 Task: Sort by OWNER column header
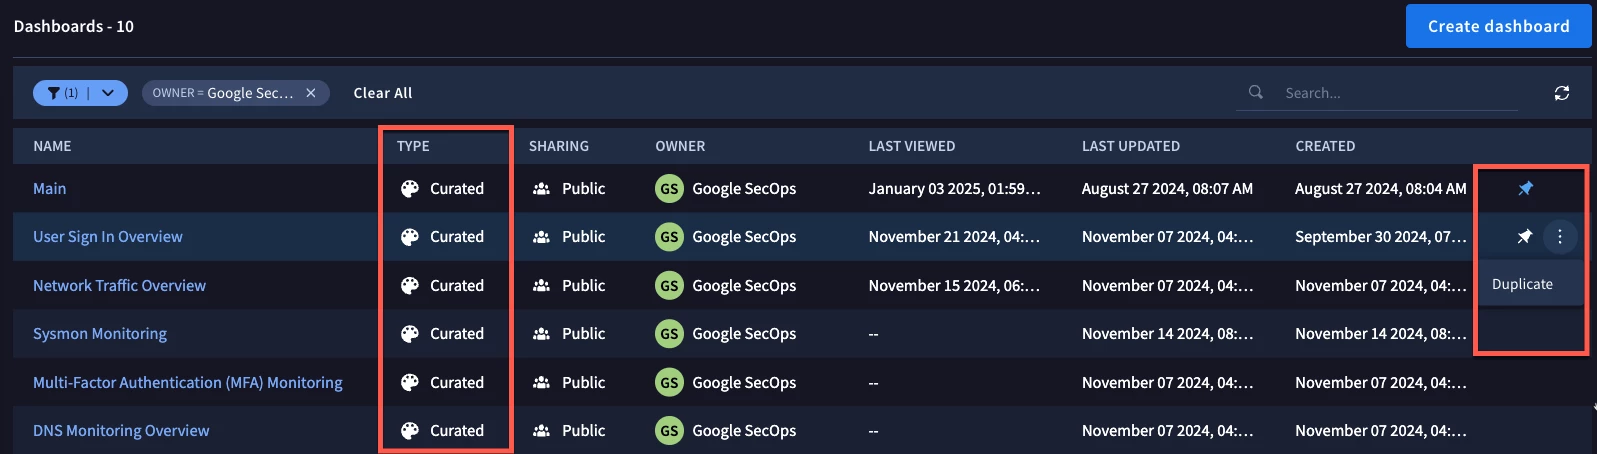tap(680, 146)
